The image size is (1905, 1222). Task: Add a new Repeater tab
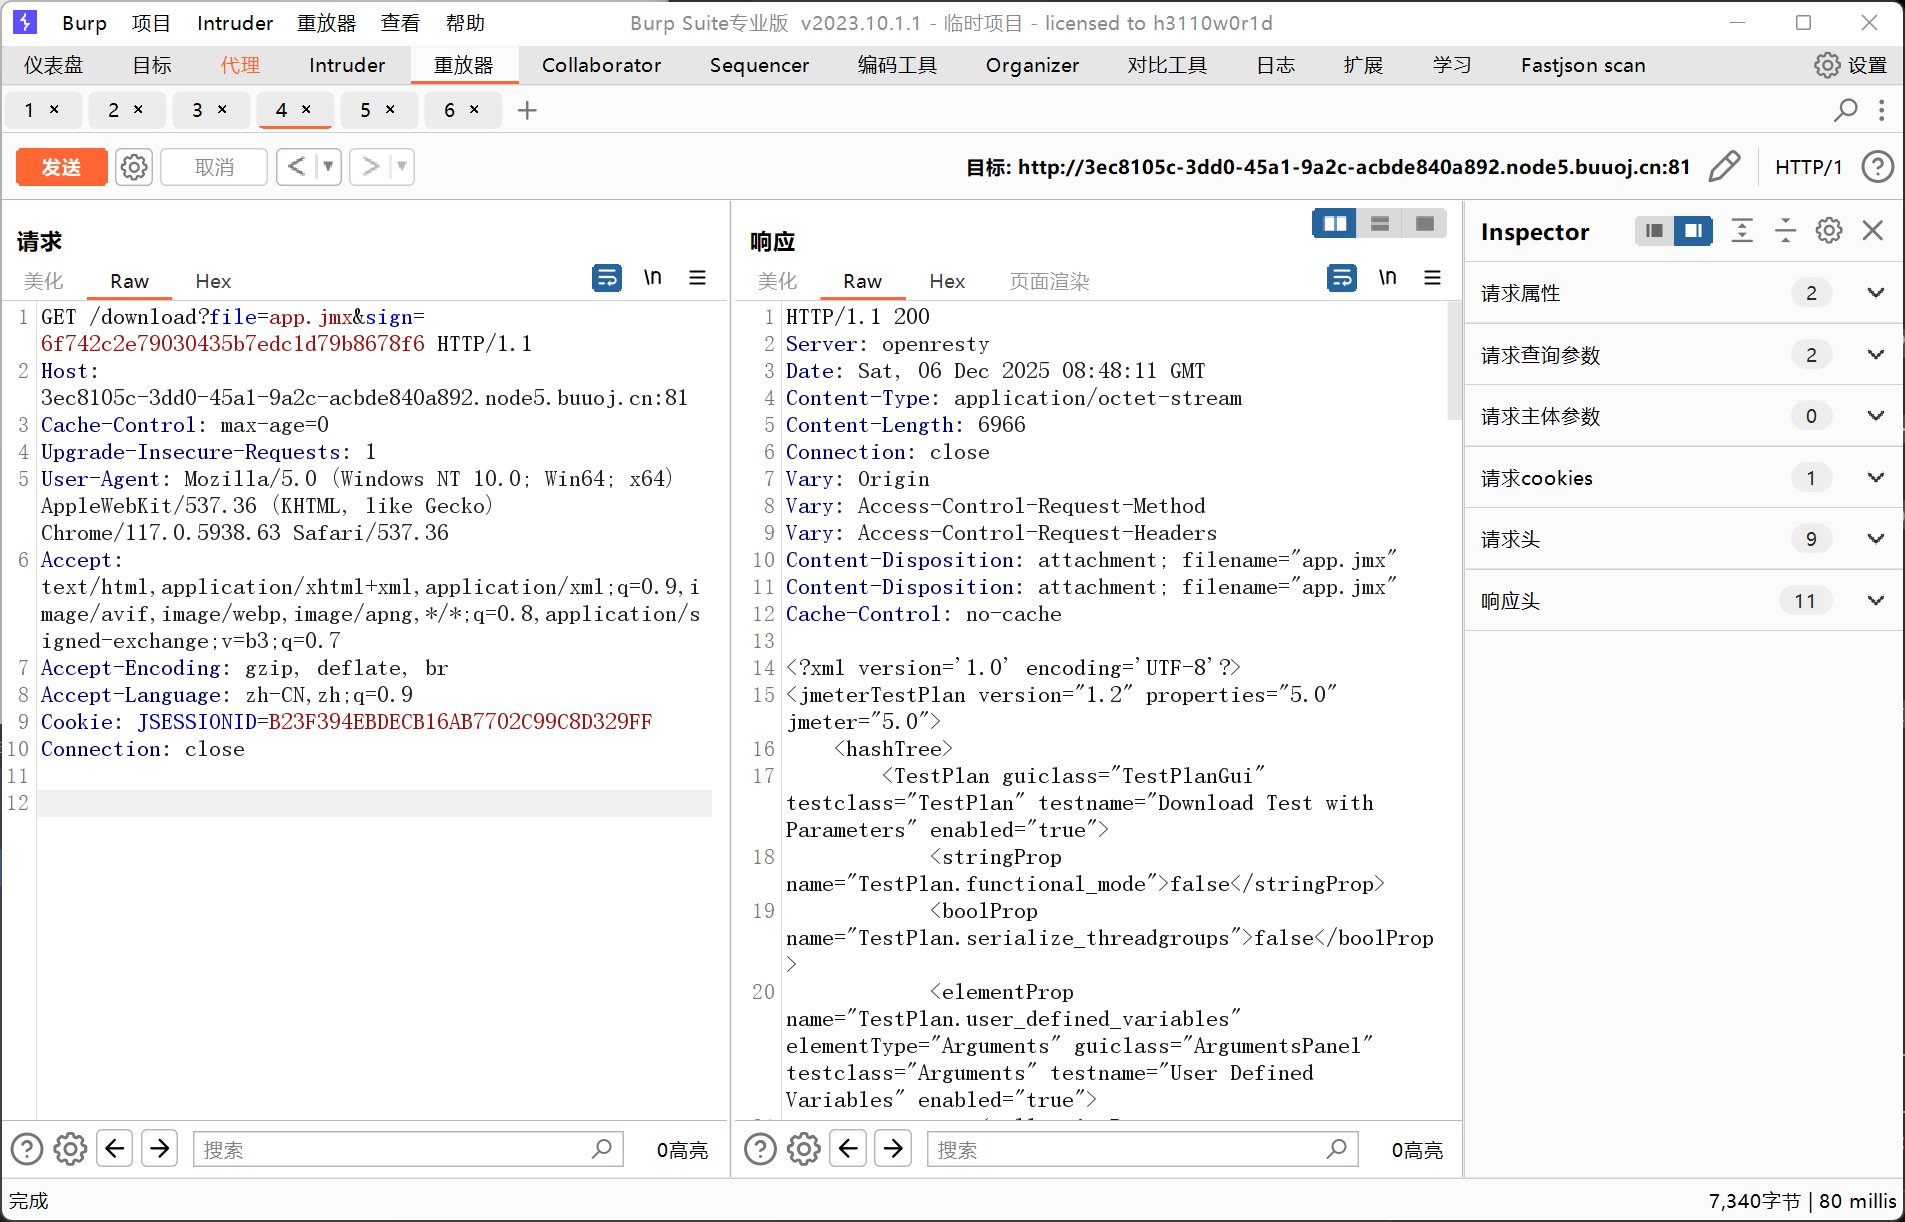(x=527, y=110)
